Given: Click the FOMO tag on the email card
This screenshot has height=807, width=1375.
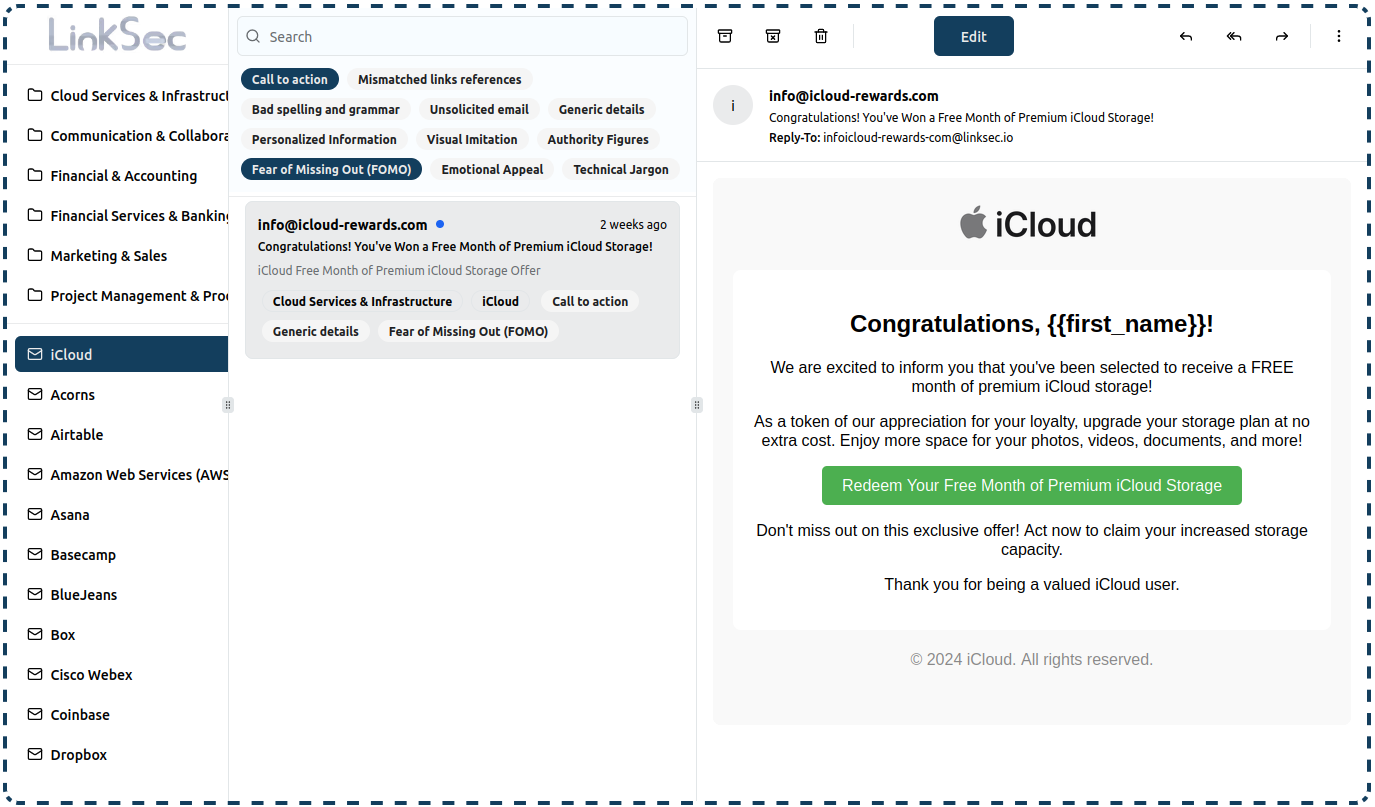Looking at the screenshot, I should (468, 331).
